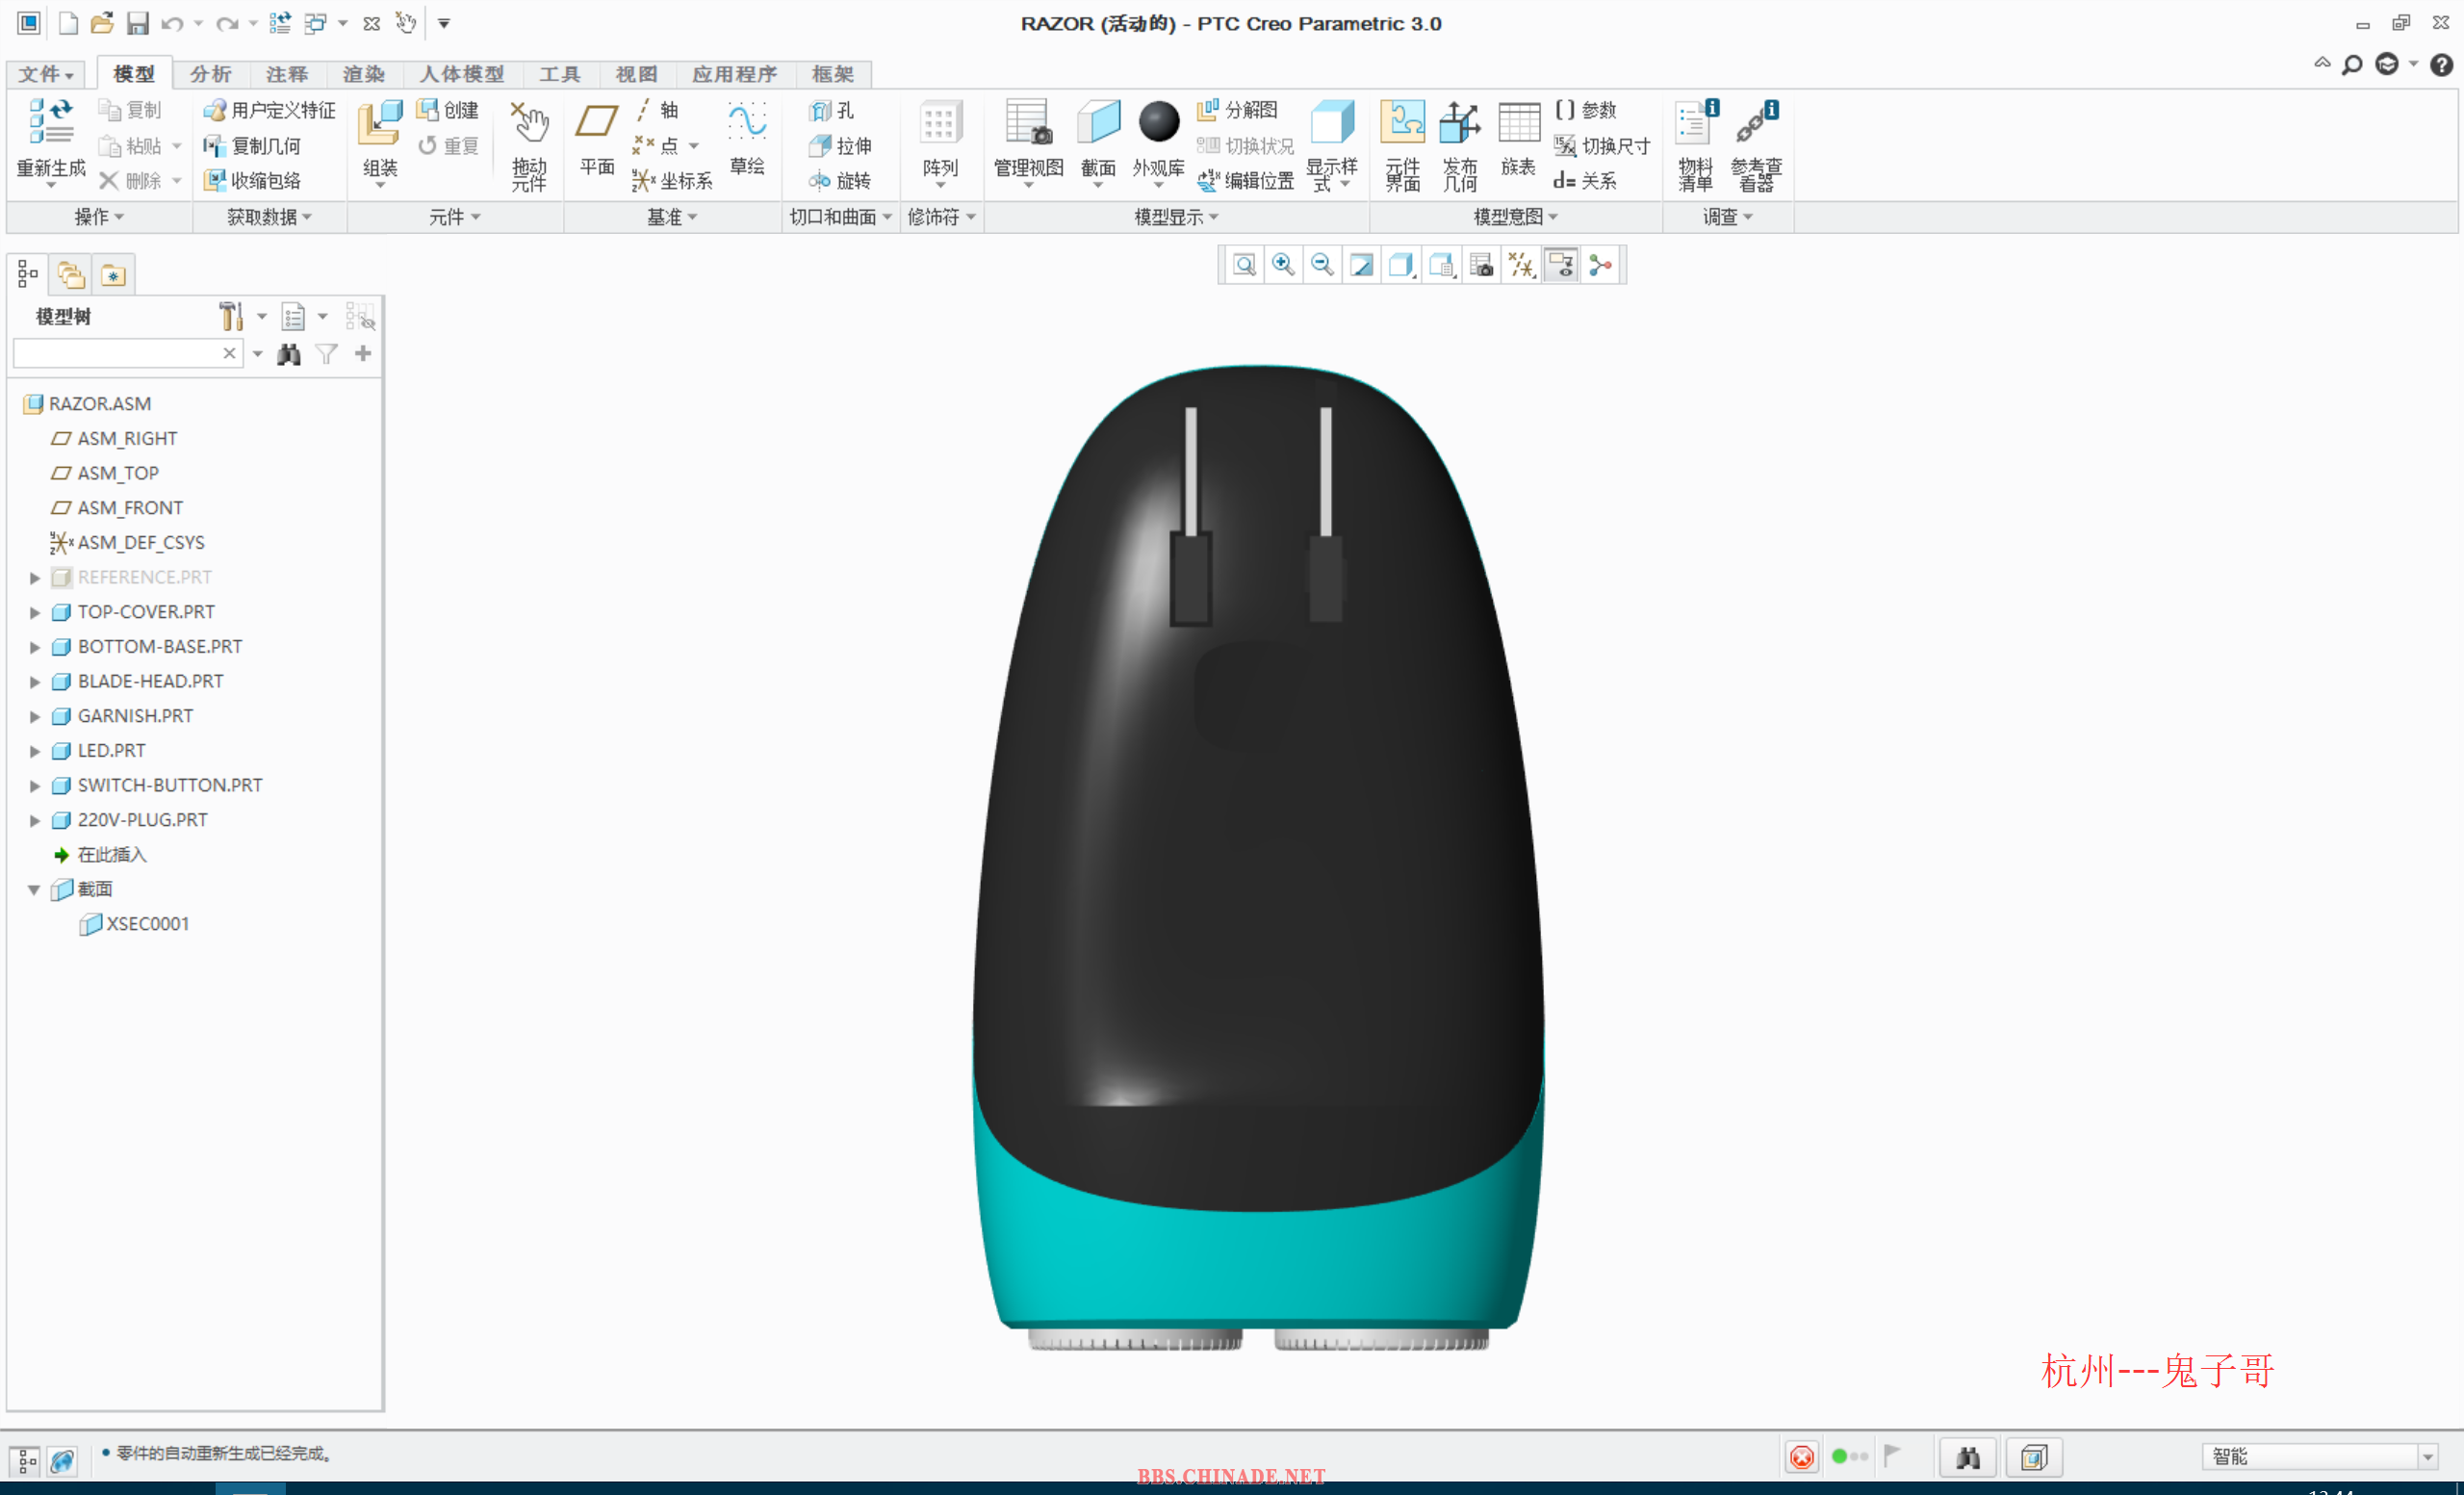Open the 文件 menu
Screen dimensions: 2464x1495
coord(46,74)
